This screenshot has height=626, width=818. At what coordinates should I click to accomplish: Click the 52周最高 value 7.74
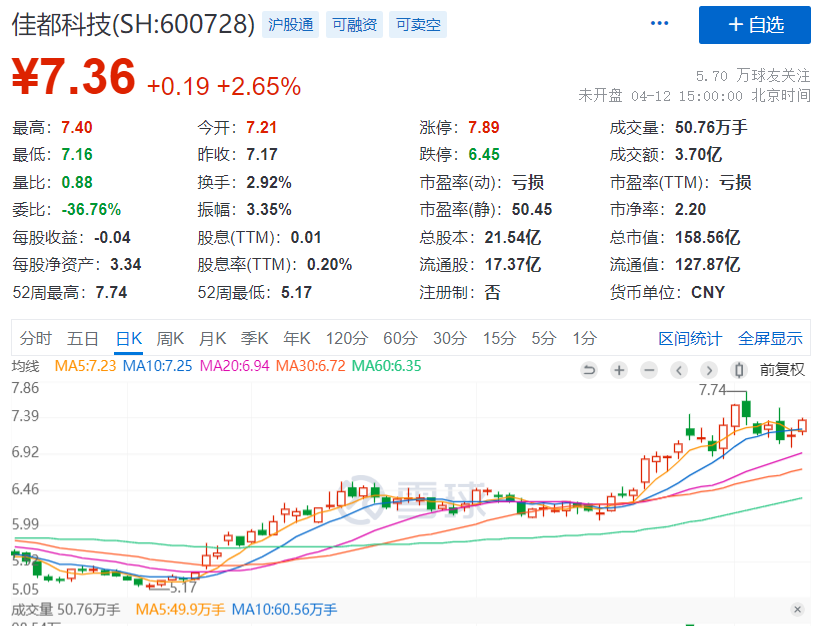pyautogui.click(x=111, y=292)
